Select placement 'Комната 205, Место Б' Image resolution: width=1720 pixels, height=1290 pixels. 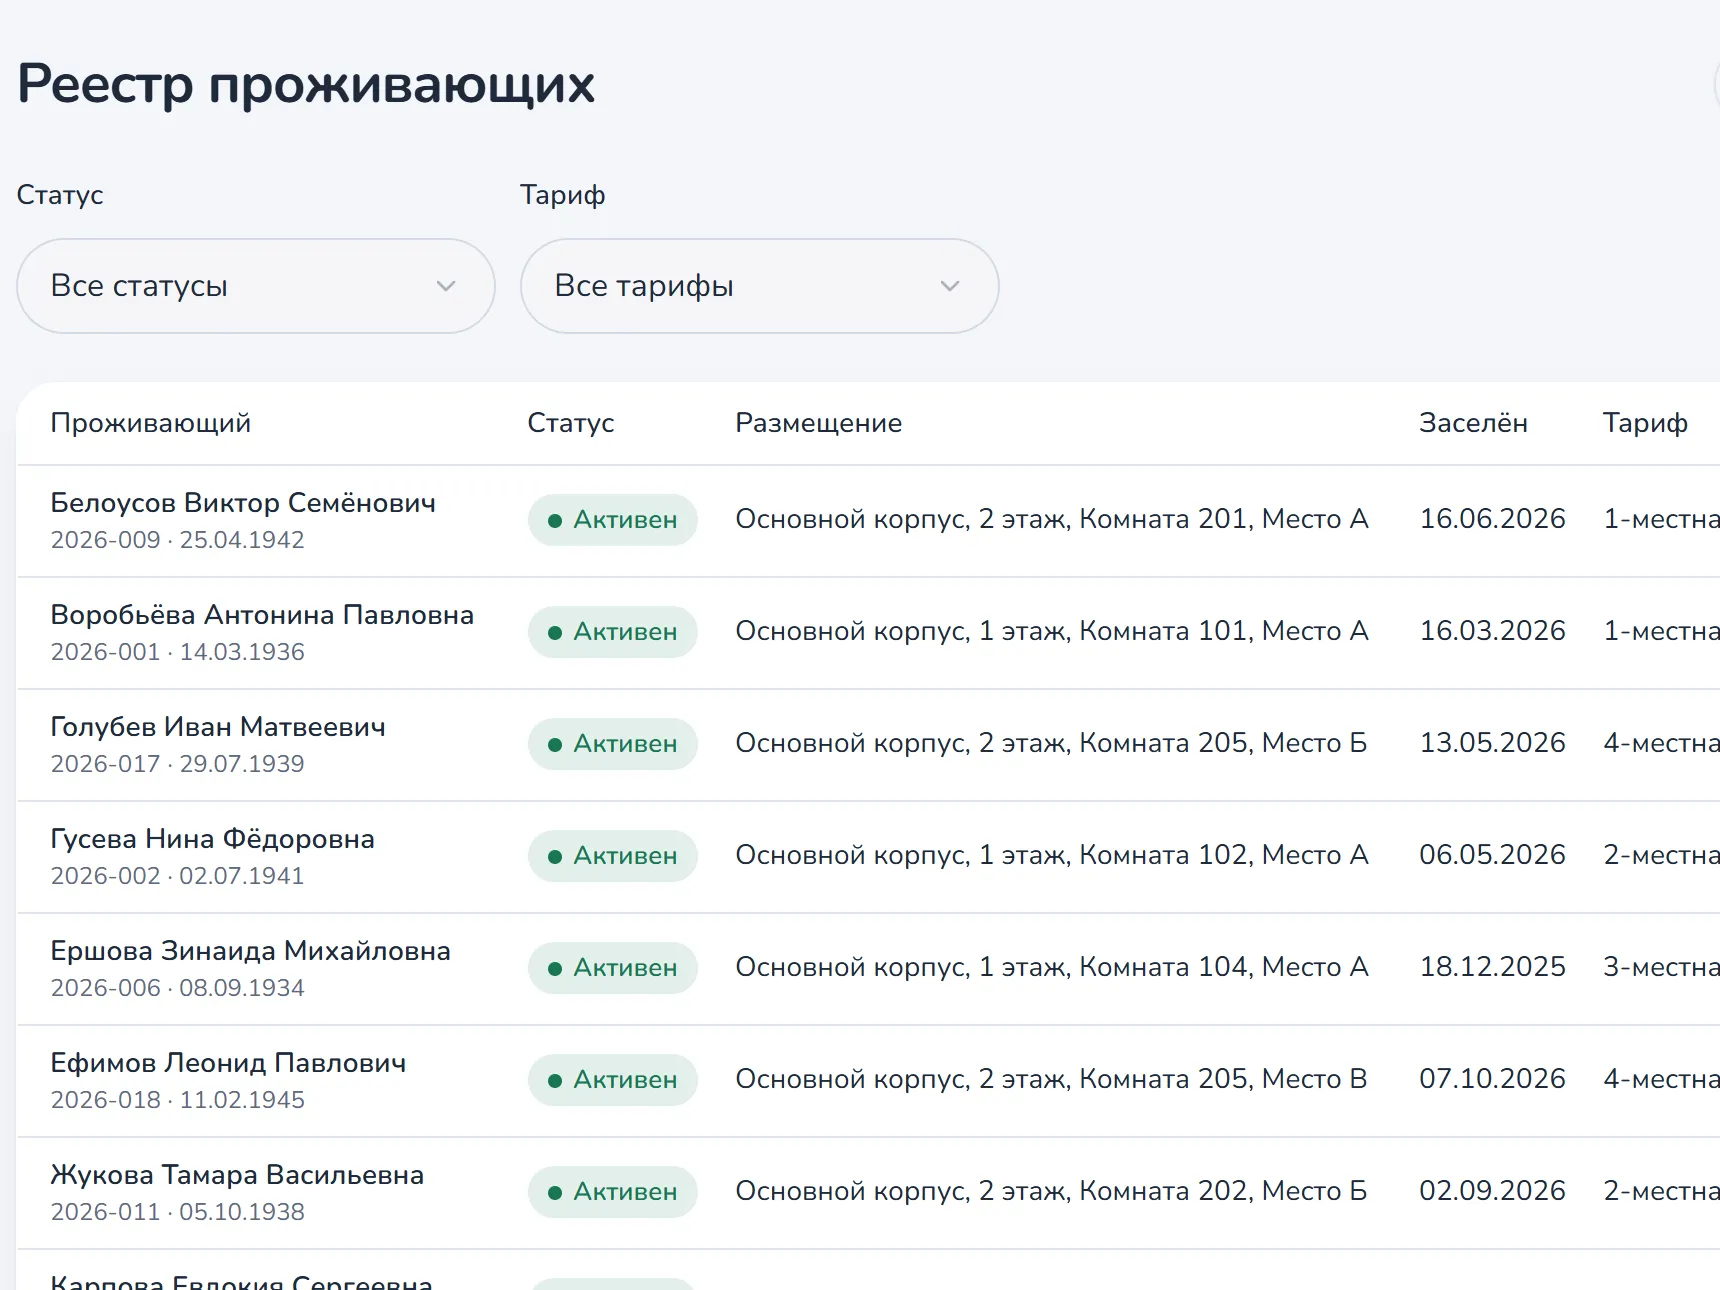pos(1224,743)
